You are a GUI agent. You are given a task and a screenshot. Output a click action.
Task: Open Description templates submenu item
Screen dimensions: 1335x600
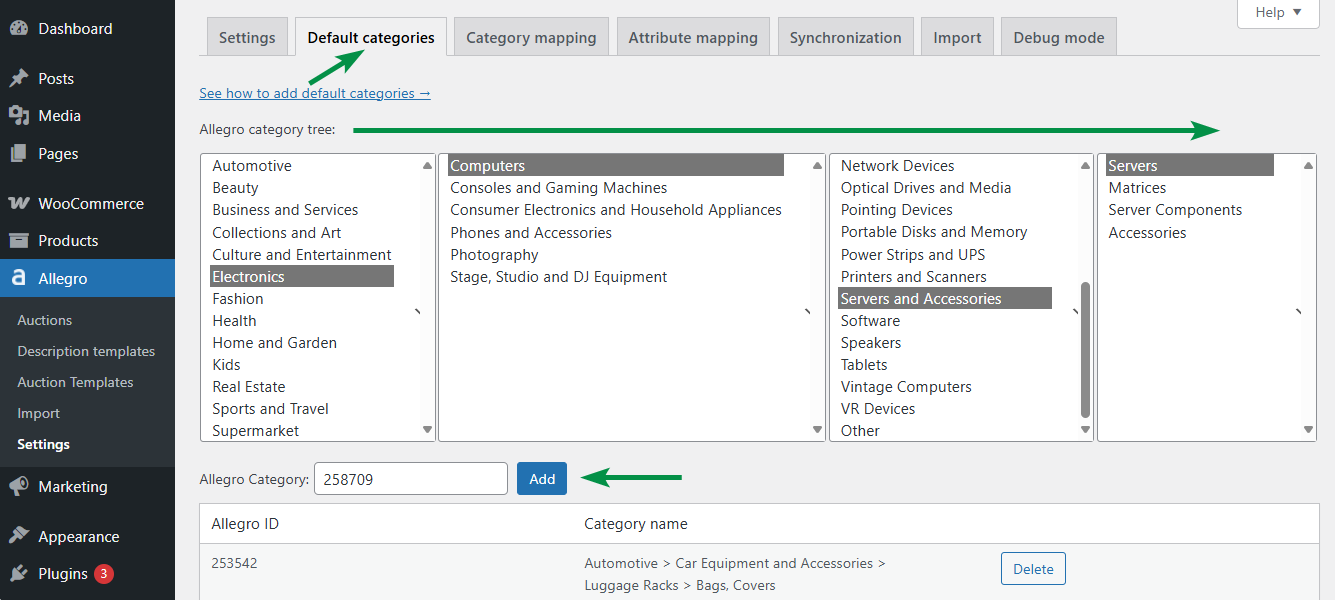tap(86, 351)
